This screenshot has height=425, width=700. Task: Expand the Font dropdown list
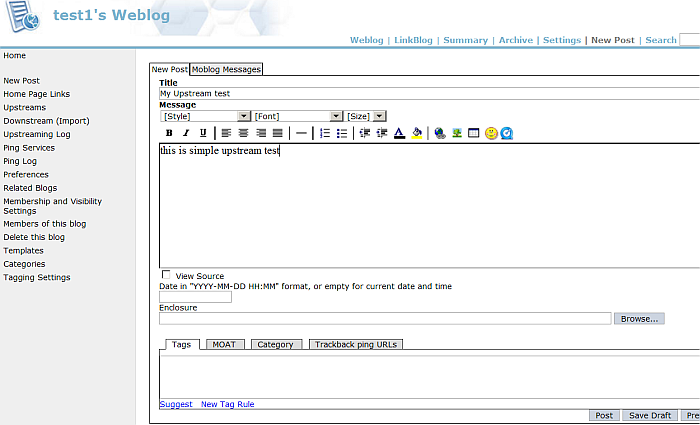[x=297, y=116]
